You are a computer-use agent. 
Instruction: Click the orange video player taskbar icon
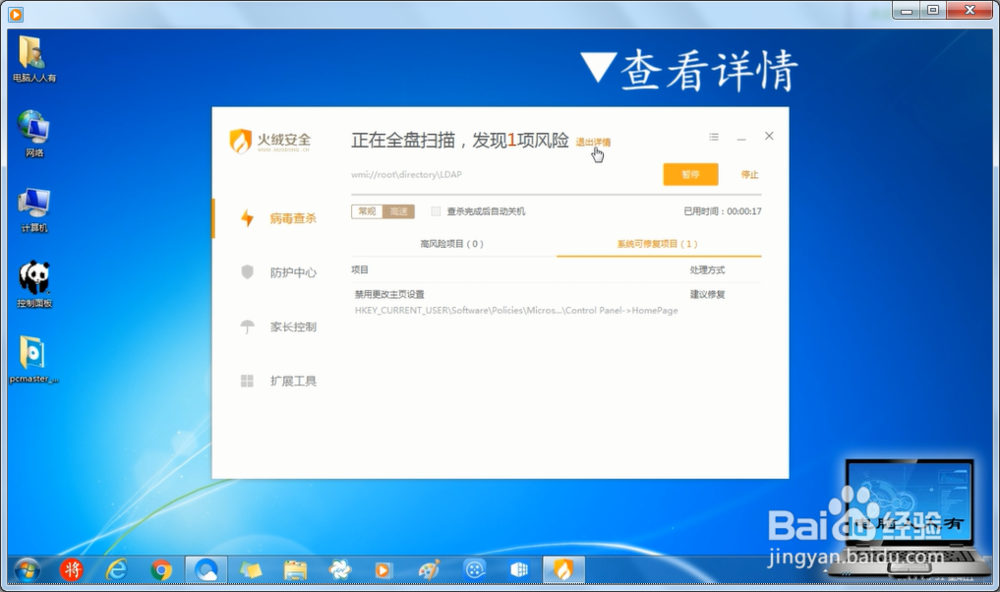383,570
